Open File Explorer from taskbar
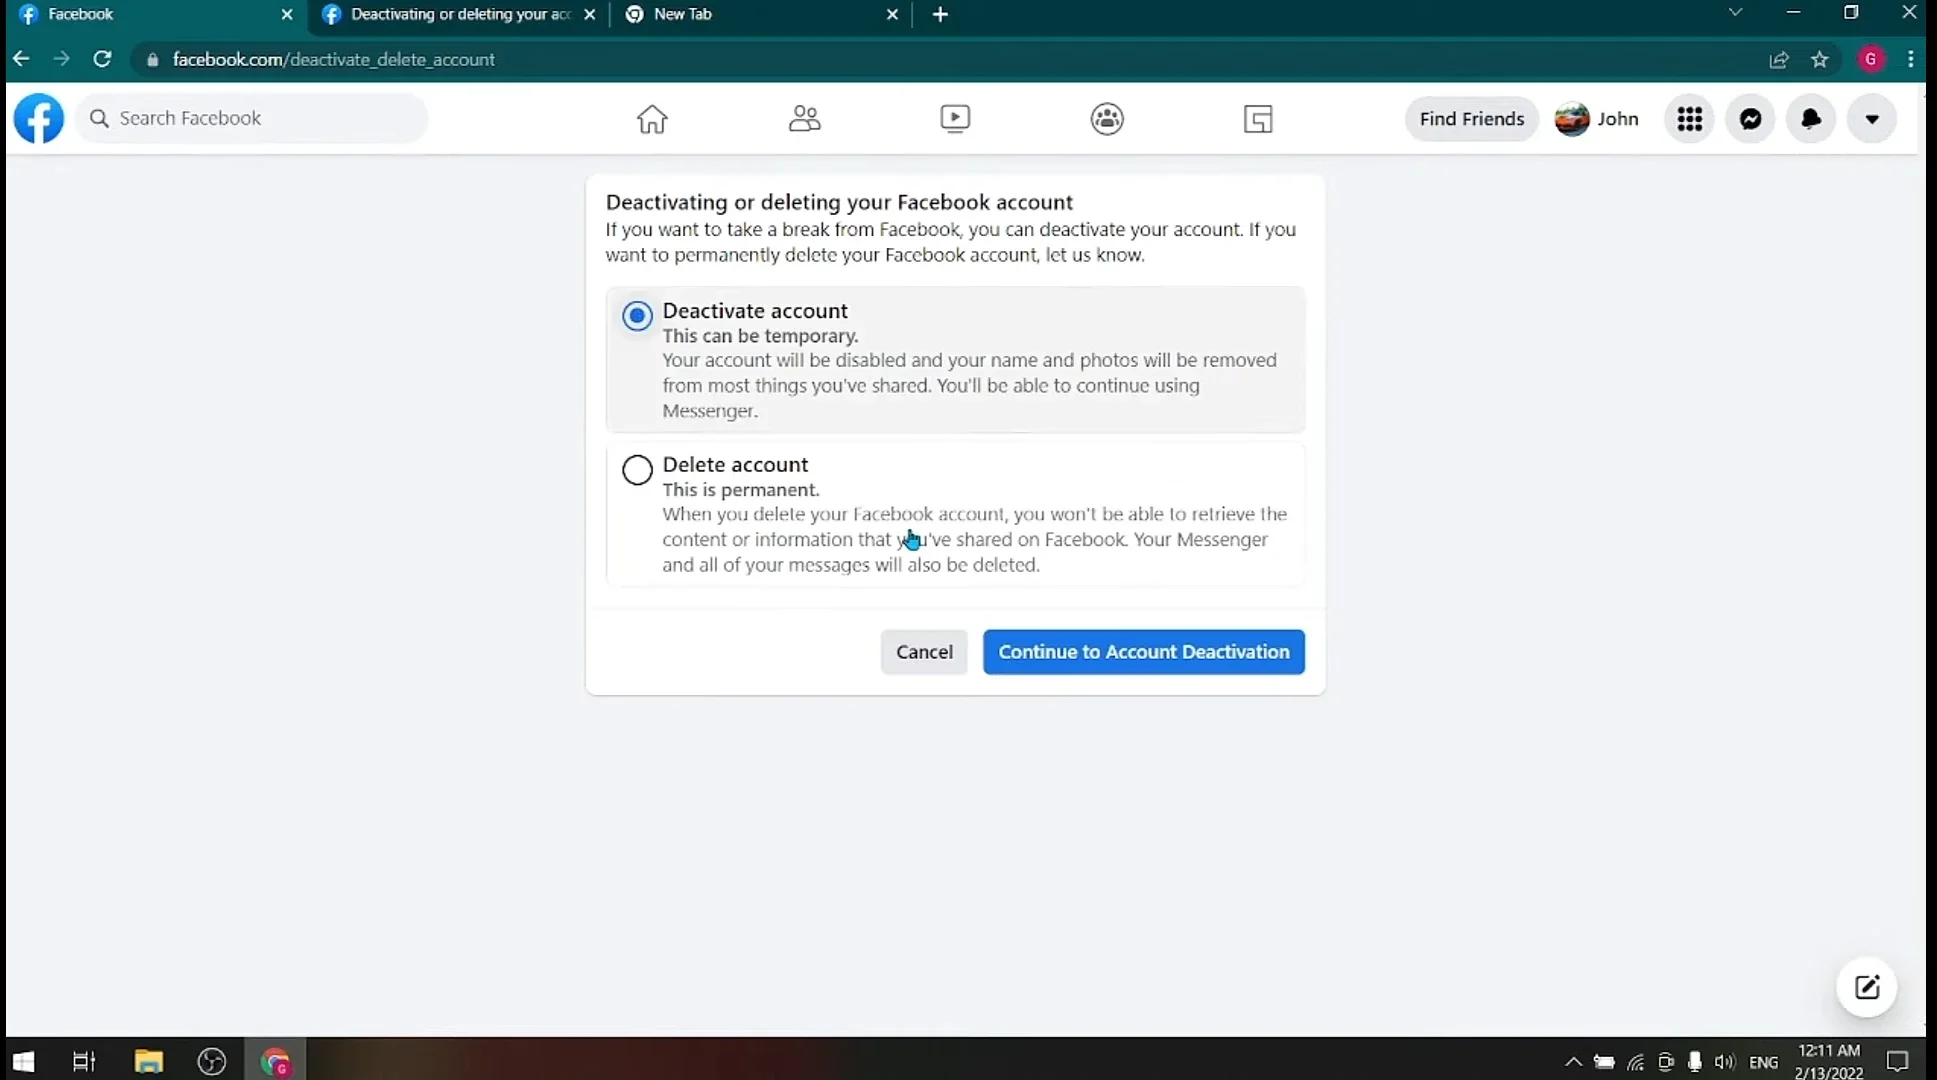 point(149,1061)
